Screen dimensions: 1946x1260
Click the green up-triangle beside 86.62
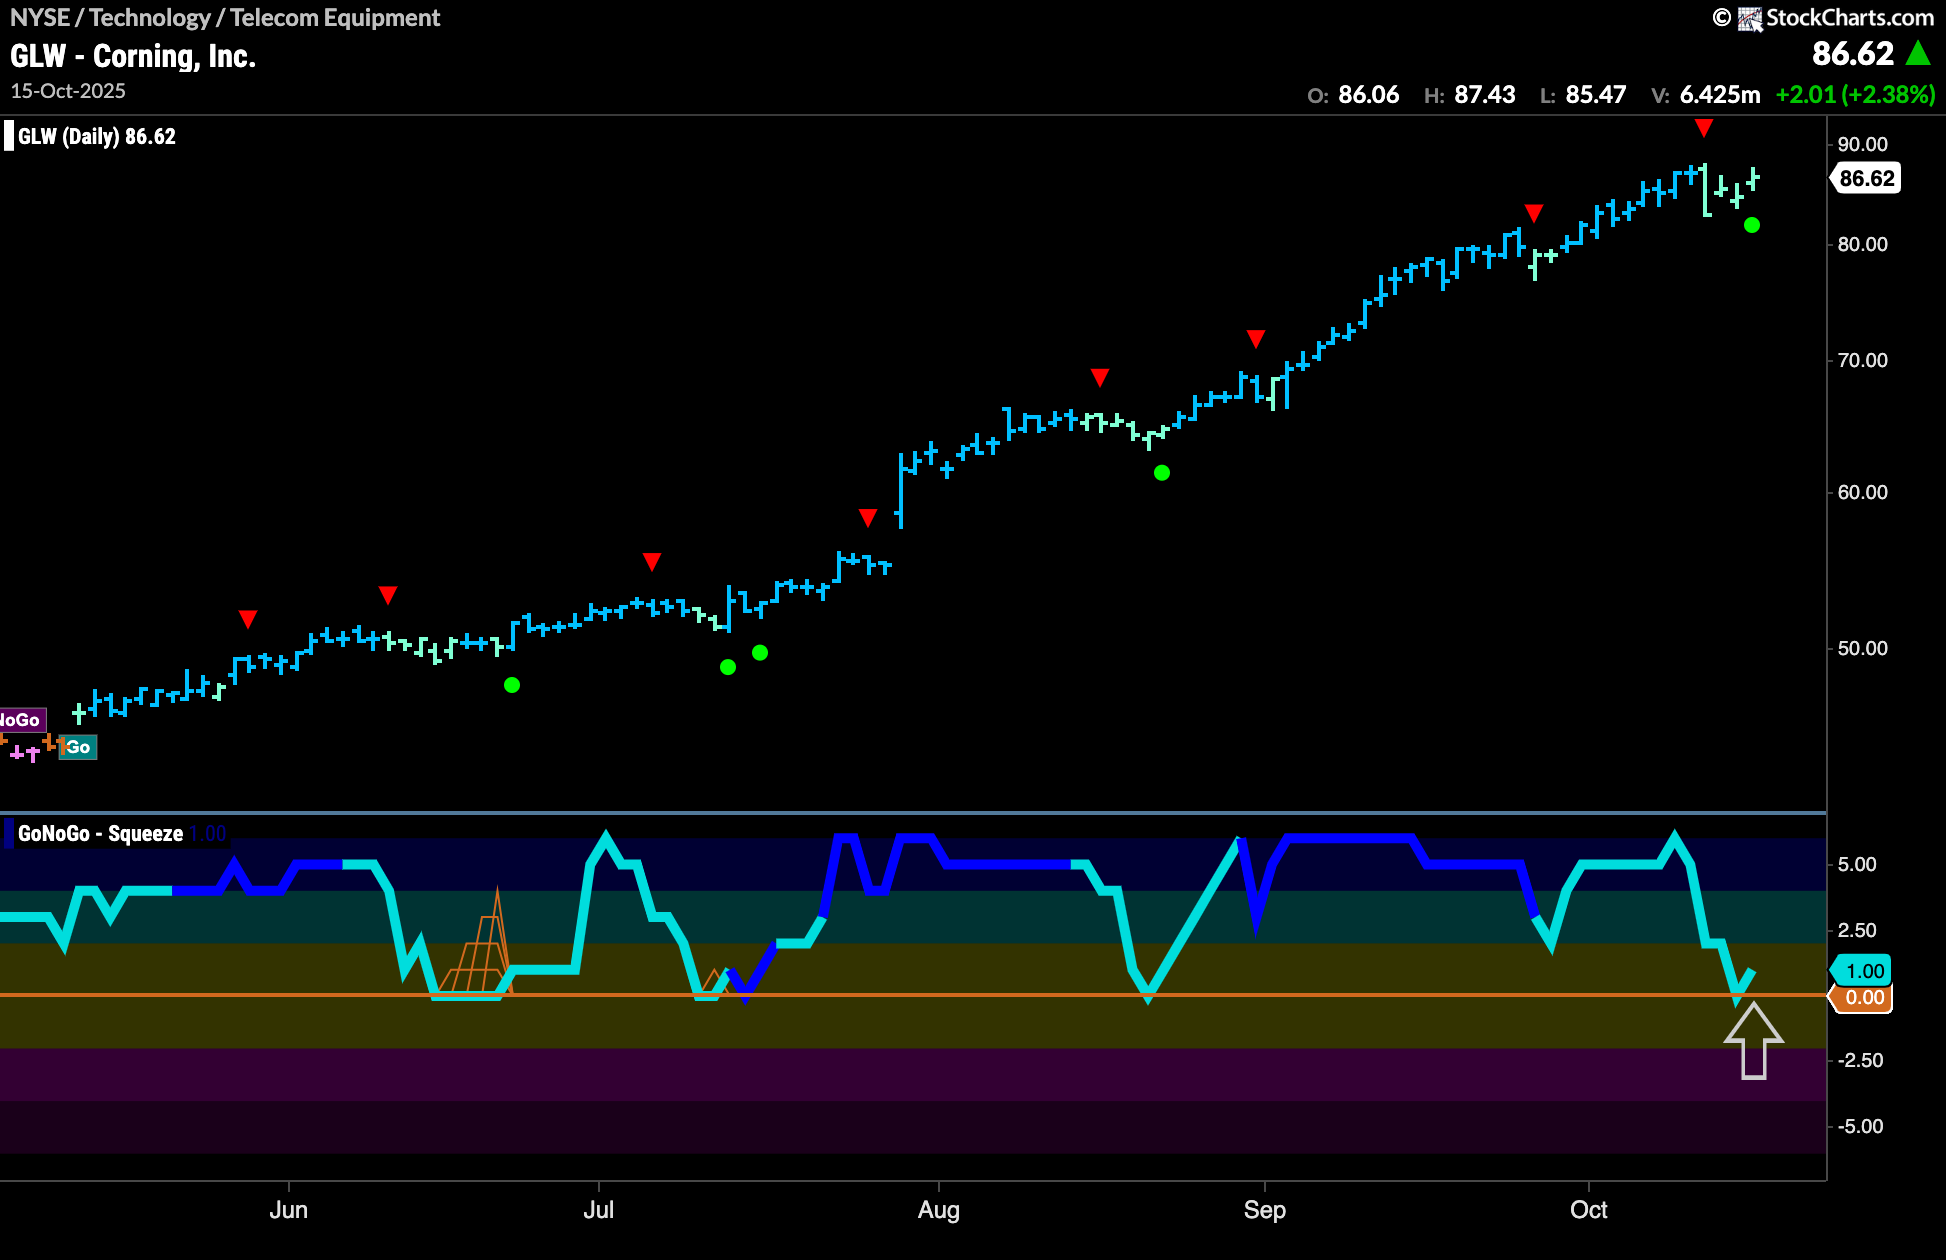point(1919,53)
